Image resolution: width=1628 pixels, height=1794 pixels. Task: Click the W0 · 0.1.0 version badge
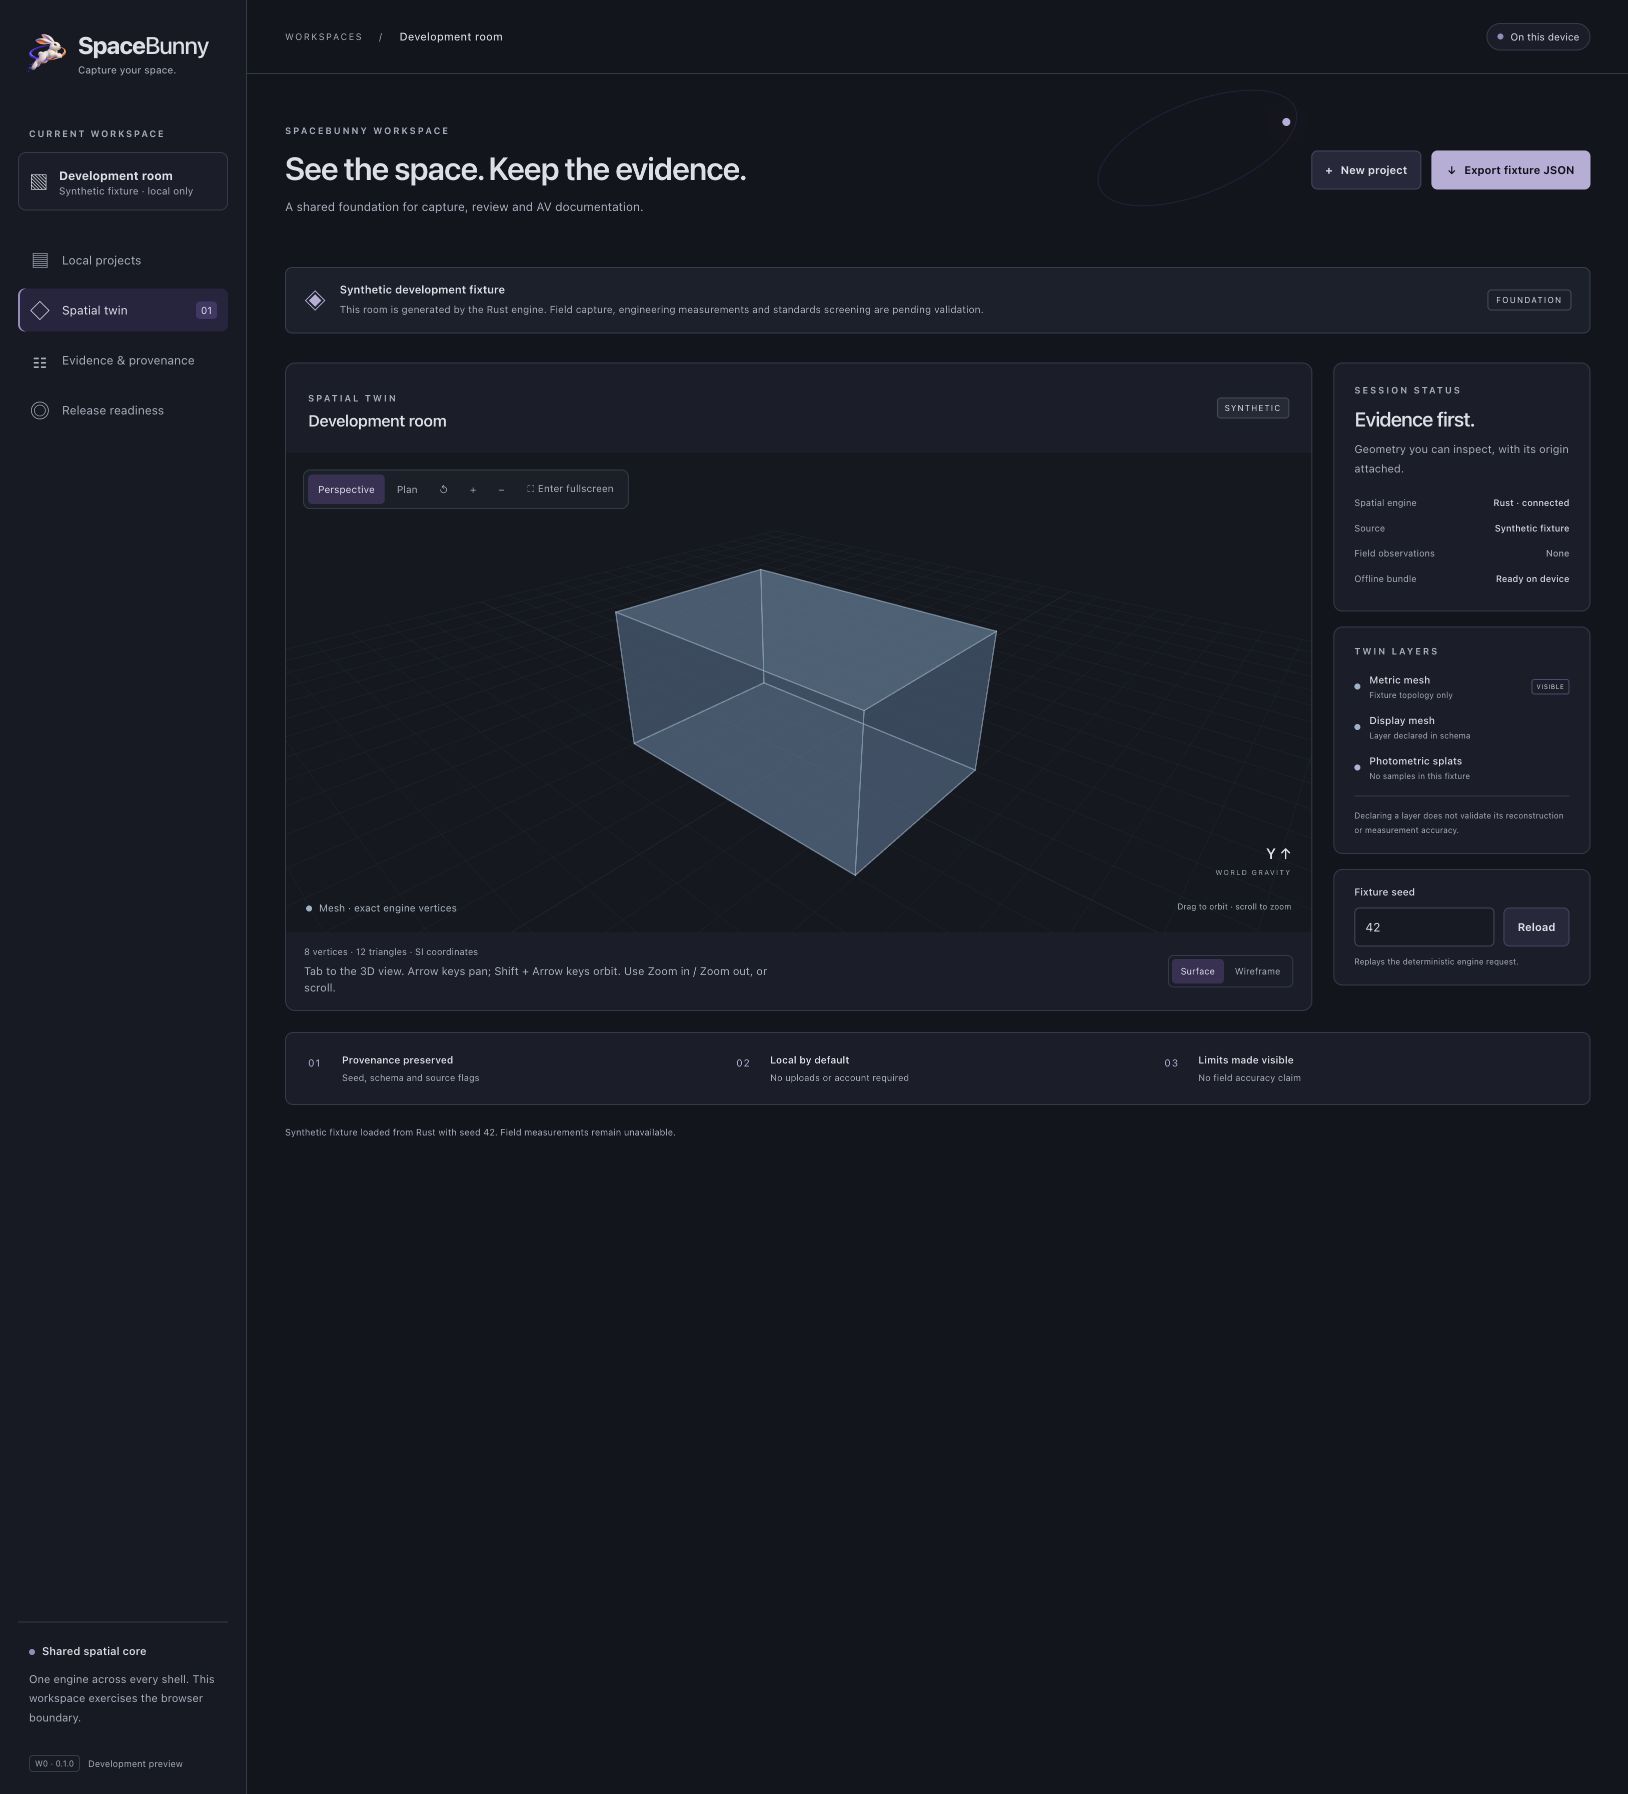click(54, 1764)
